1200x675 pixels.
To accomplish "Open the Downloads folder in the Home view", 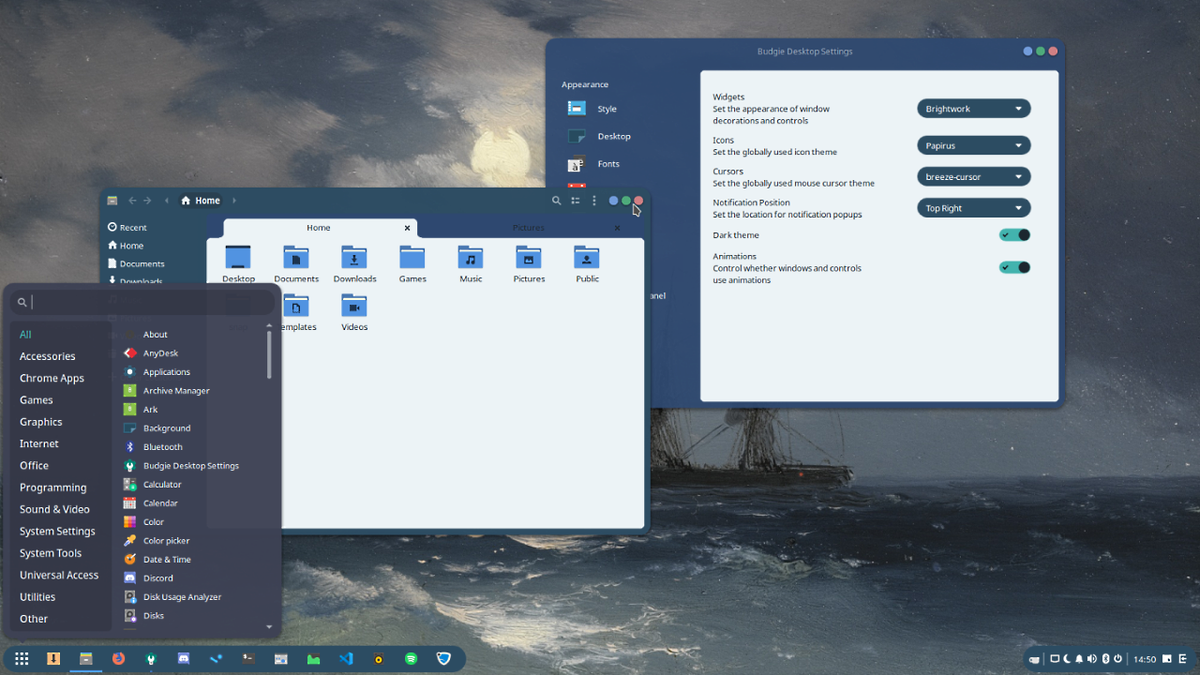I will 355,264.
